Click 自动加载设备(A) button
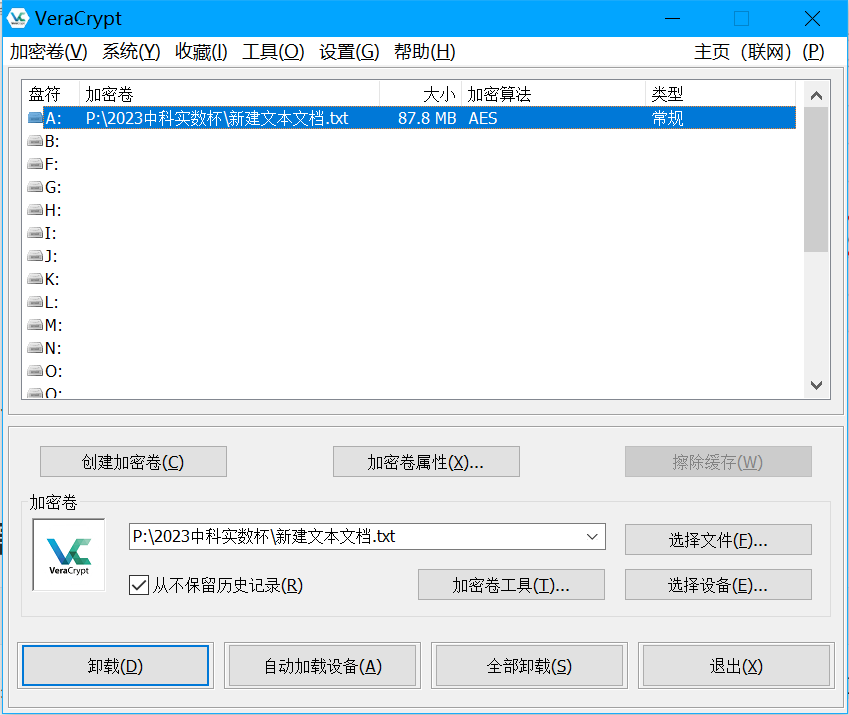 323,666
